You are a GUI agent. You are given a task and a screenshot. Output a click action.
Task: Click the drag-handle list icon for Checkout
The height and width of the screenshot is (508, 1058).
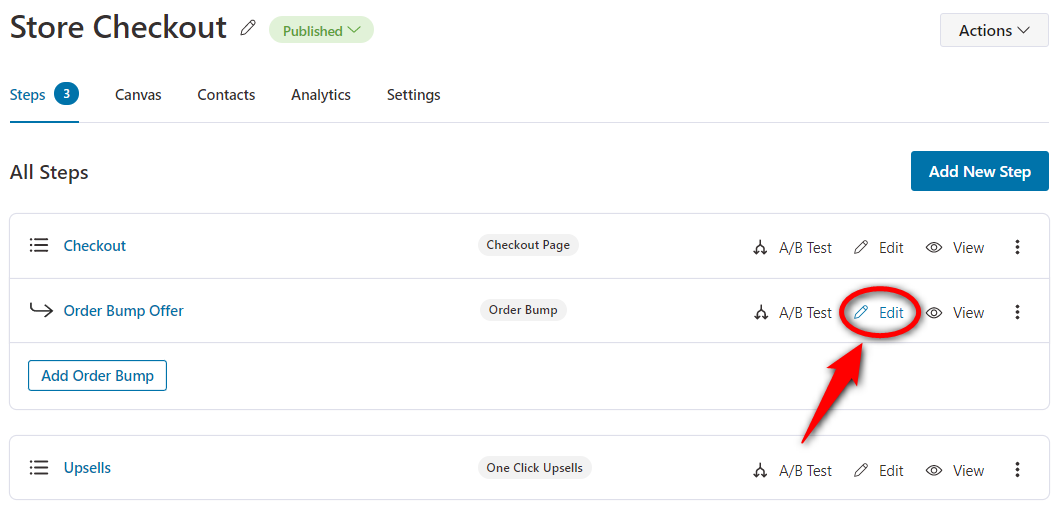point(39,245)
